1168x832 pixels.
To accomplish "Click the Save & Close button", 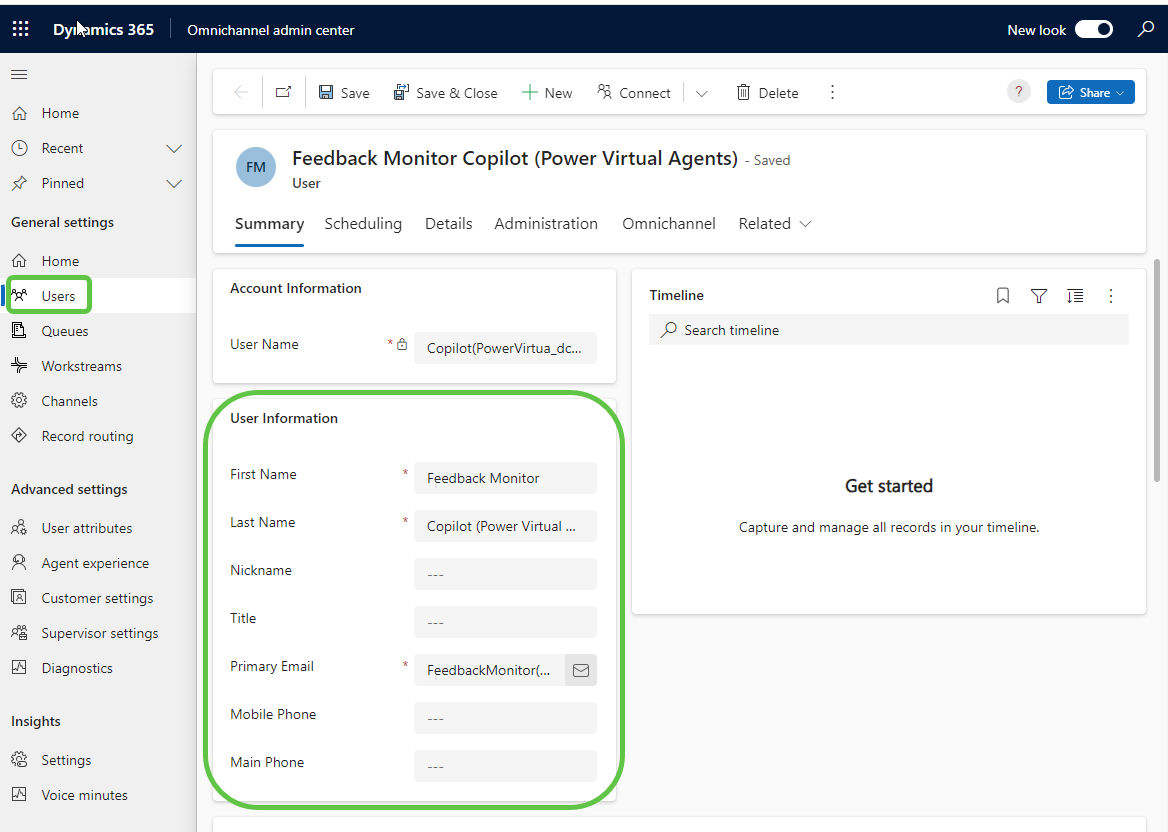I will tap(445, 93).
